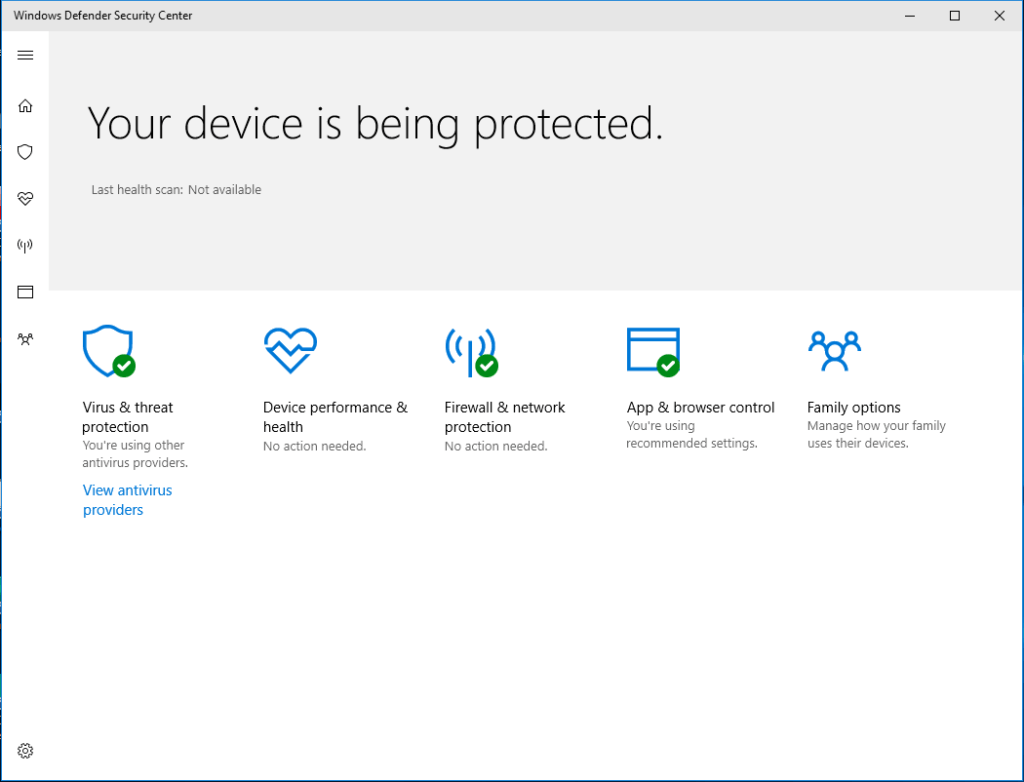Go to Home in the sidebar
The width and height of the screenshot is (1024, 782).
point(25,106)
